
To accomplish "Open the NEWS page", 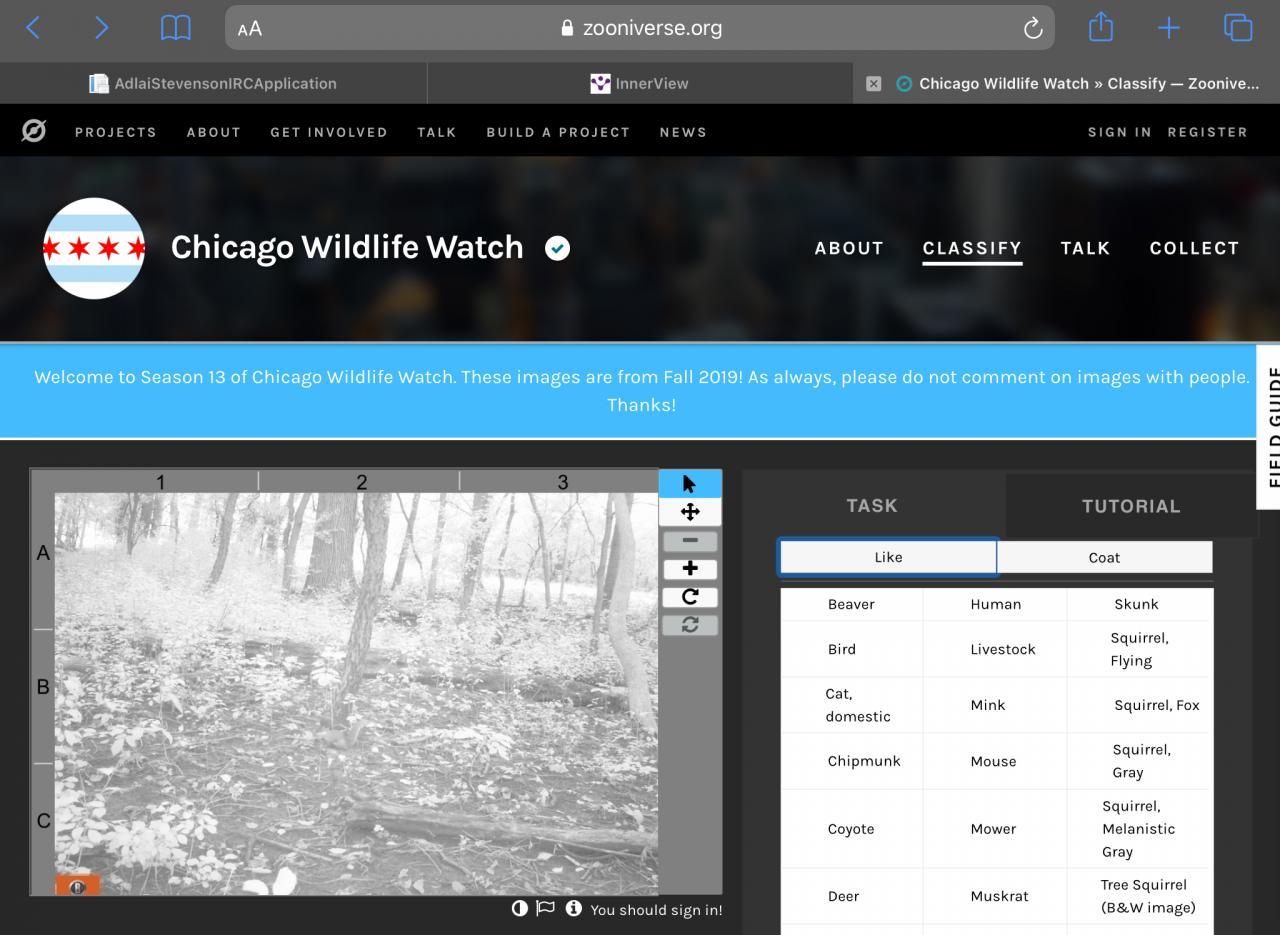I will click(683, 132).
